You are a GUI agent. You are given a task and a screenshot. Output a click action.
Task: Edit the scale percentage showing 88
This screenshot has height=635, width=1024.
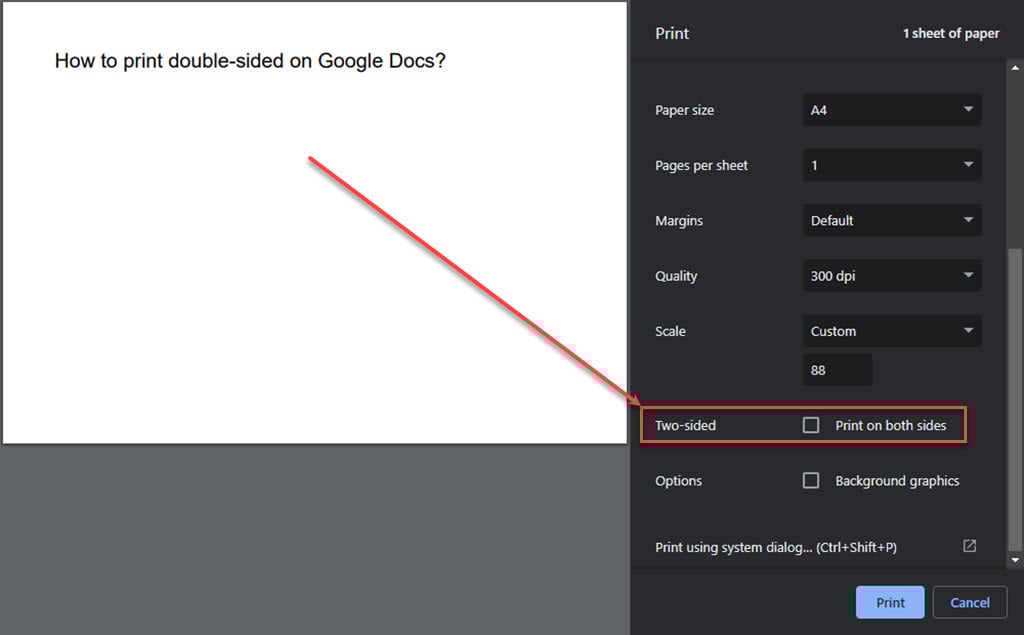(836, 369)
